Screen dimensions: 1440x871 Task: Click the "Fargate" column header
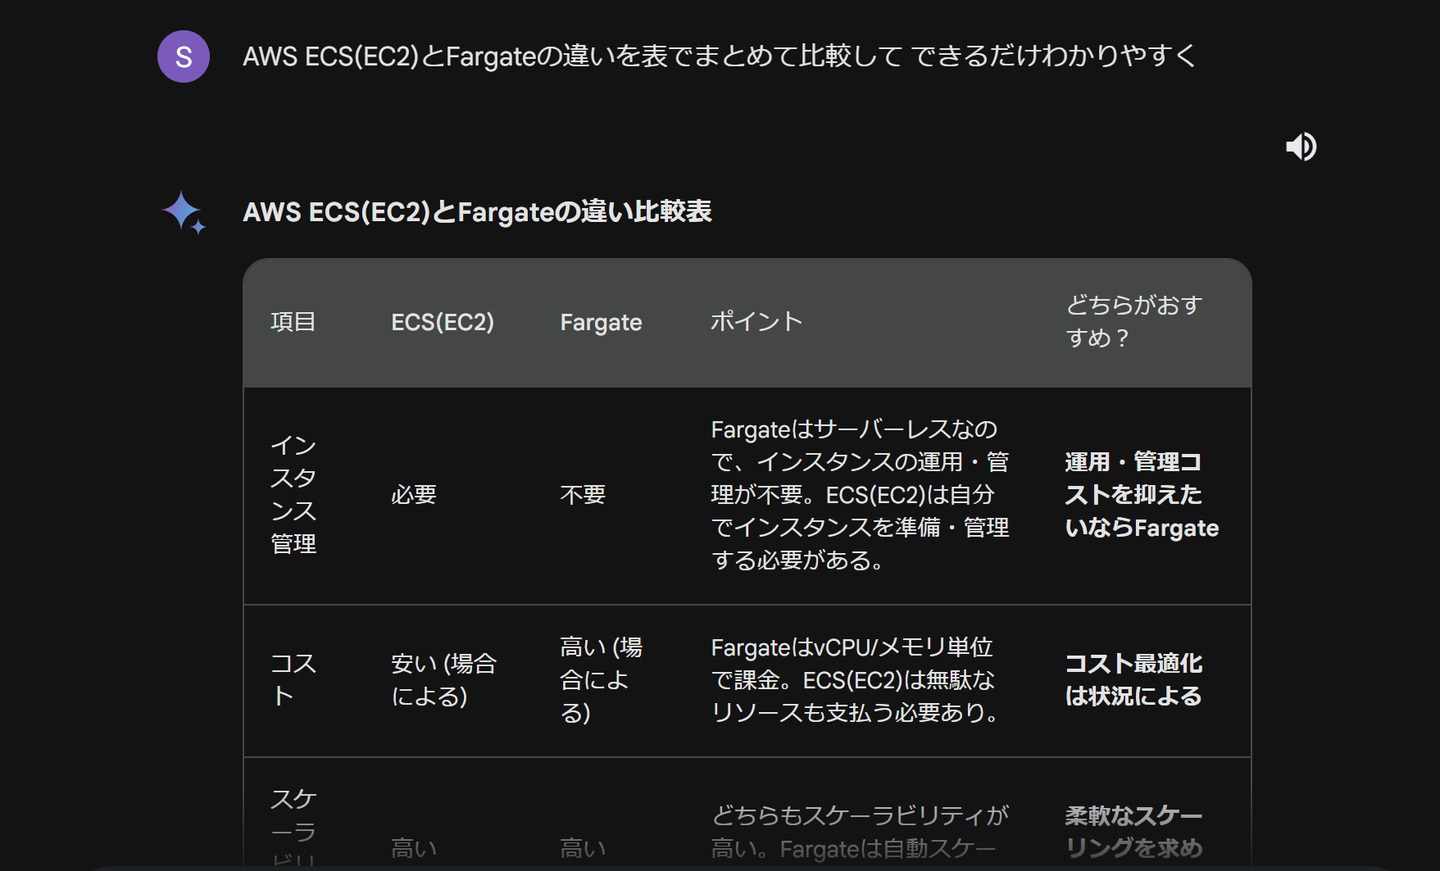(x=600, y=322)
